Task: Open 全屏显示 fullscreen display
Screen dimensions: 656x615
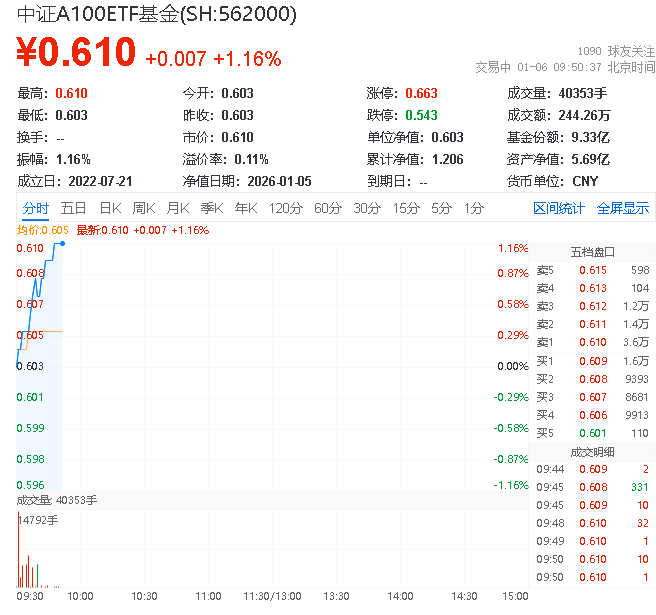Action: tap(622, 208)
